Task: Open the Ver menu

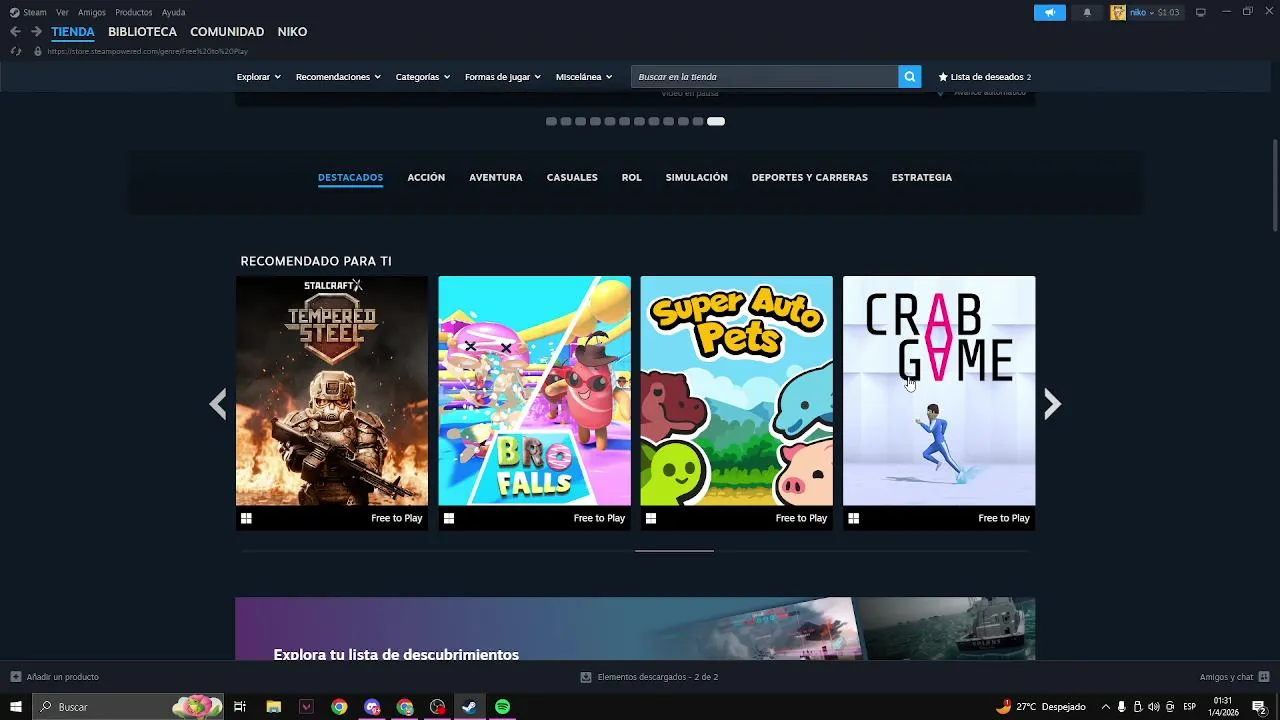Action: [x=62, y=12]
